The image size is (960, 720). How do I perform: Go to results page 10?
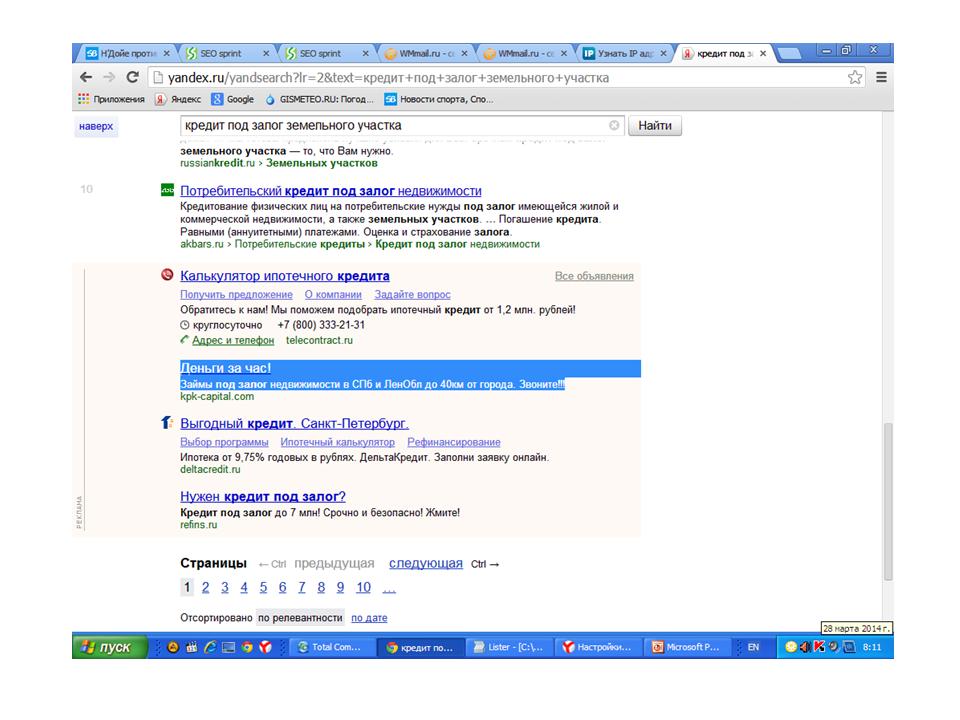[x=364, y=588]
